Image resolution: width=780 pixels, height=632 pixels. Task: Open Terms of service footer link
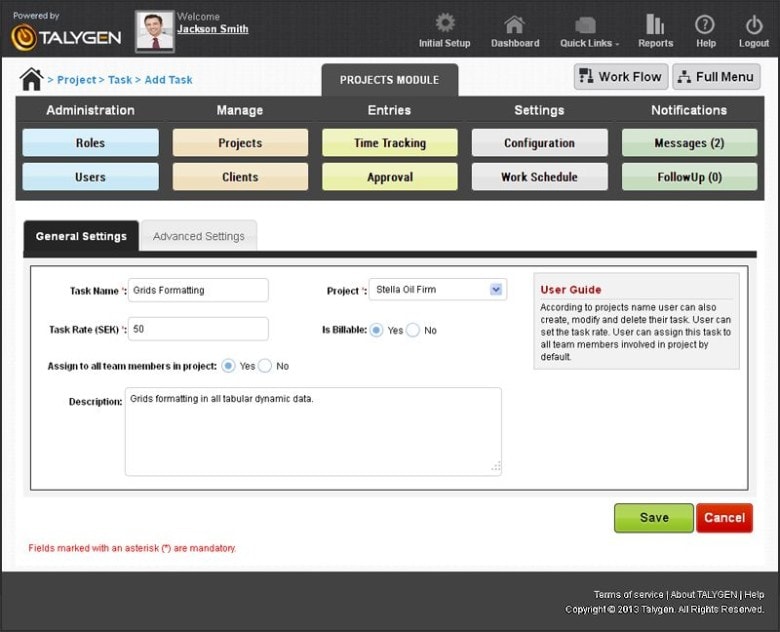(x=628, y=595)
